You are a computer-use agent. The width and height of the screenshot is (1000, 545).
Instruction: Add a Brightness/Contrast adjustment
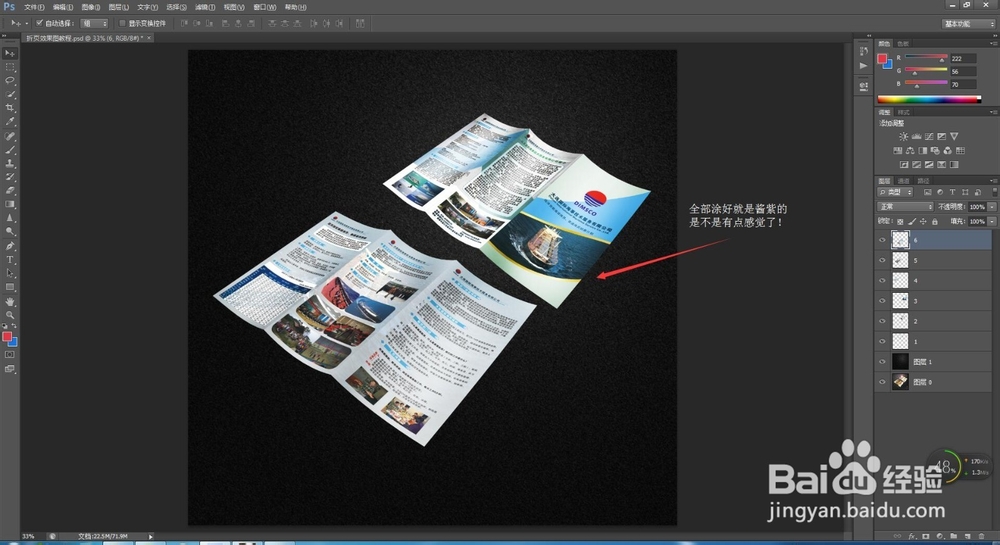click(x=904, y=136)
